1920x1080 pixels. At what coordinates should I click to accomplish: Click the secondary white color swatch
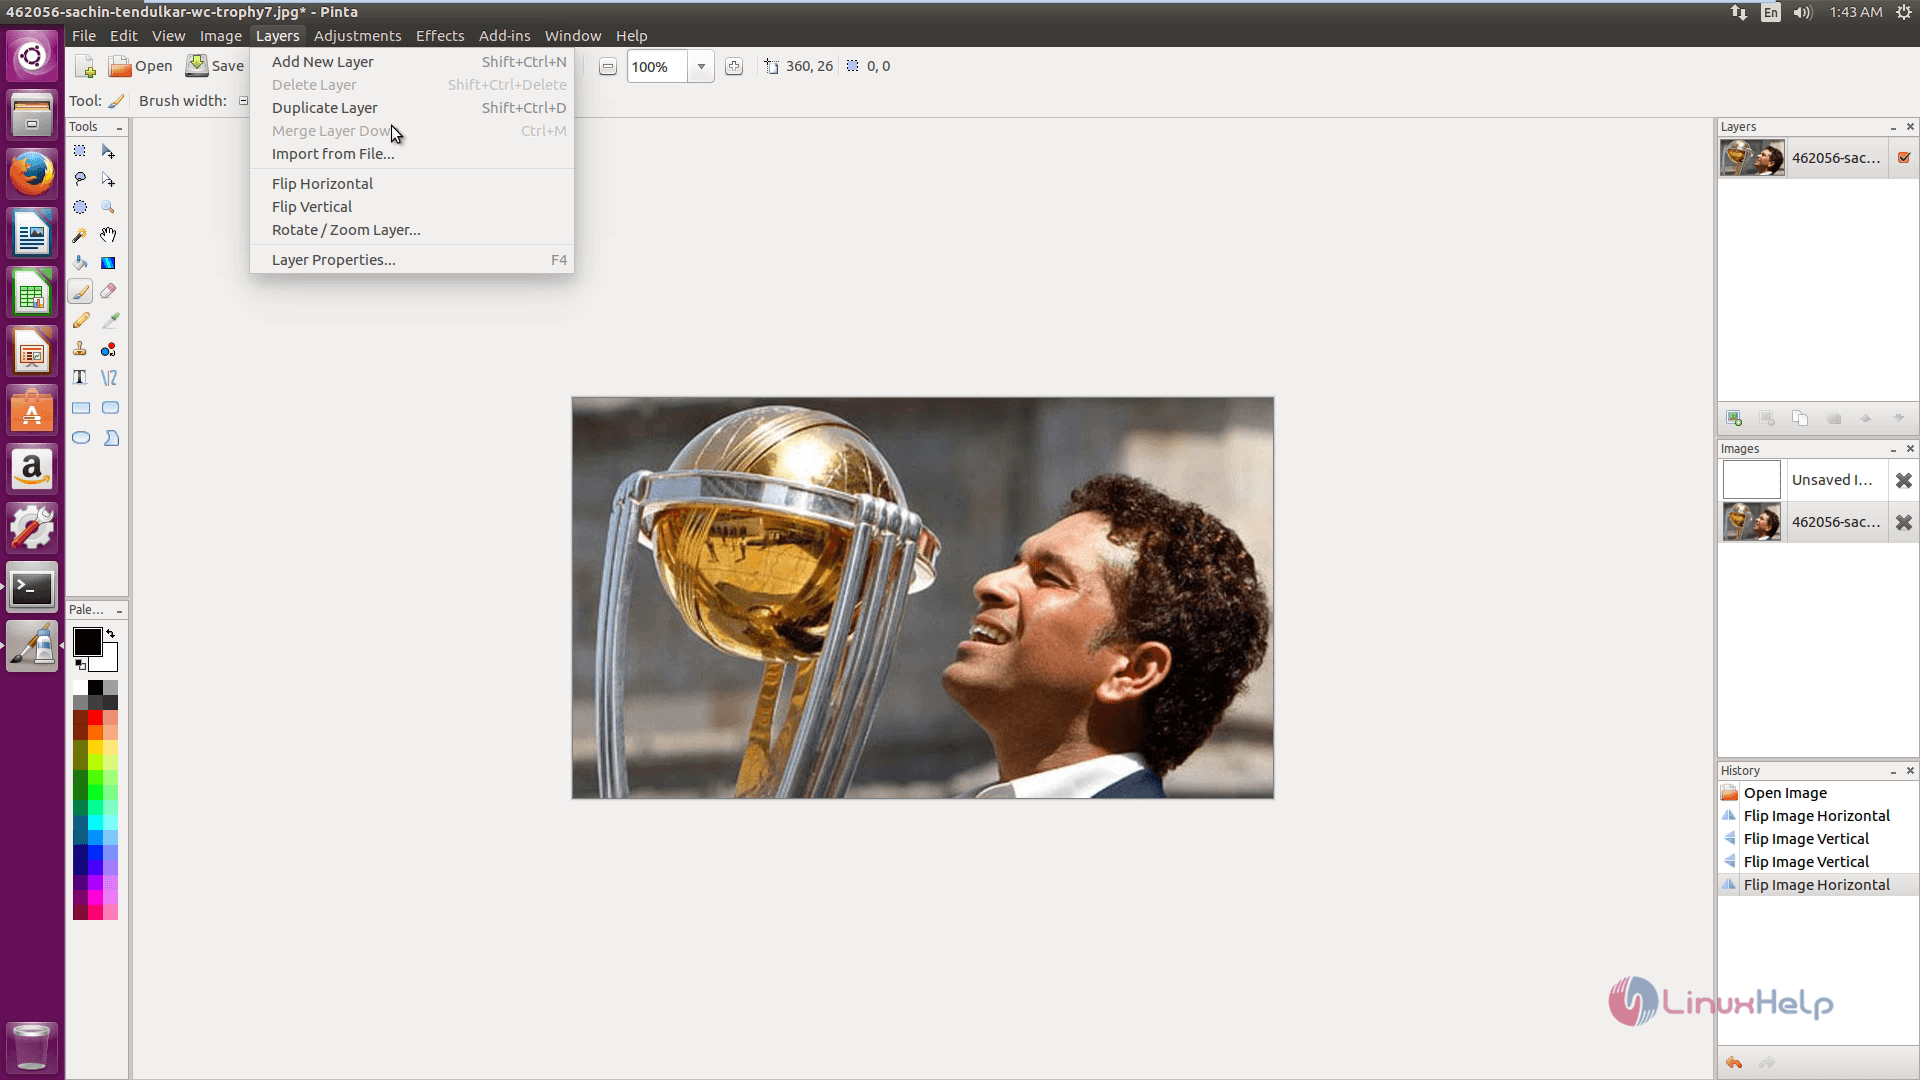coord(108,660)
